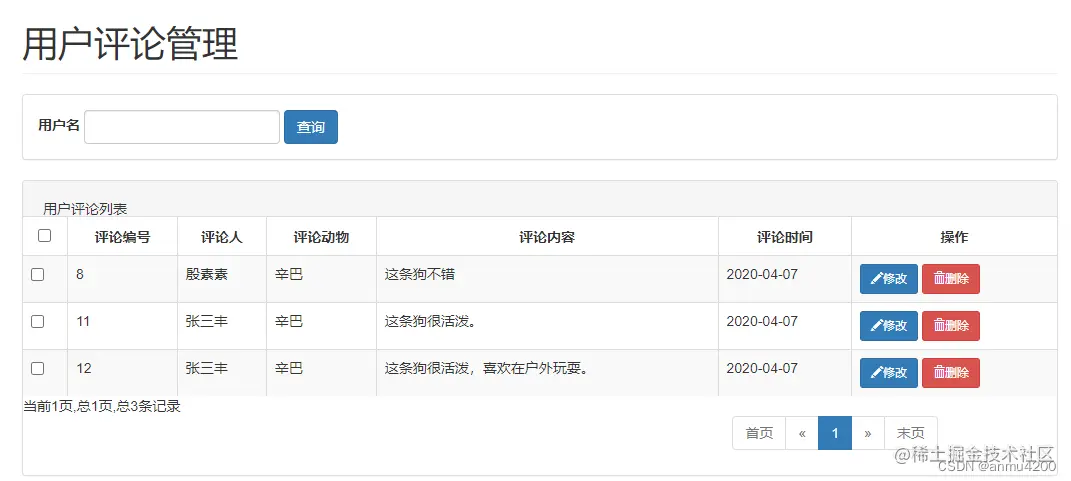Click date 2020-04-07 in row 11

pos(762,321)
